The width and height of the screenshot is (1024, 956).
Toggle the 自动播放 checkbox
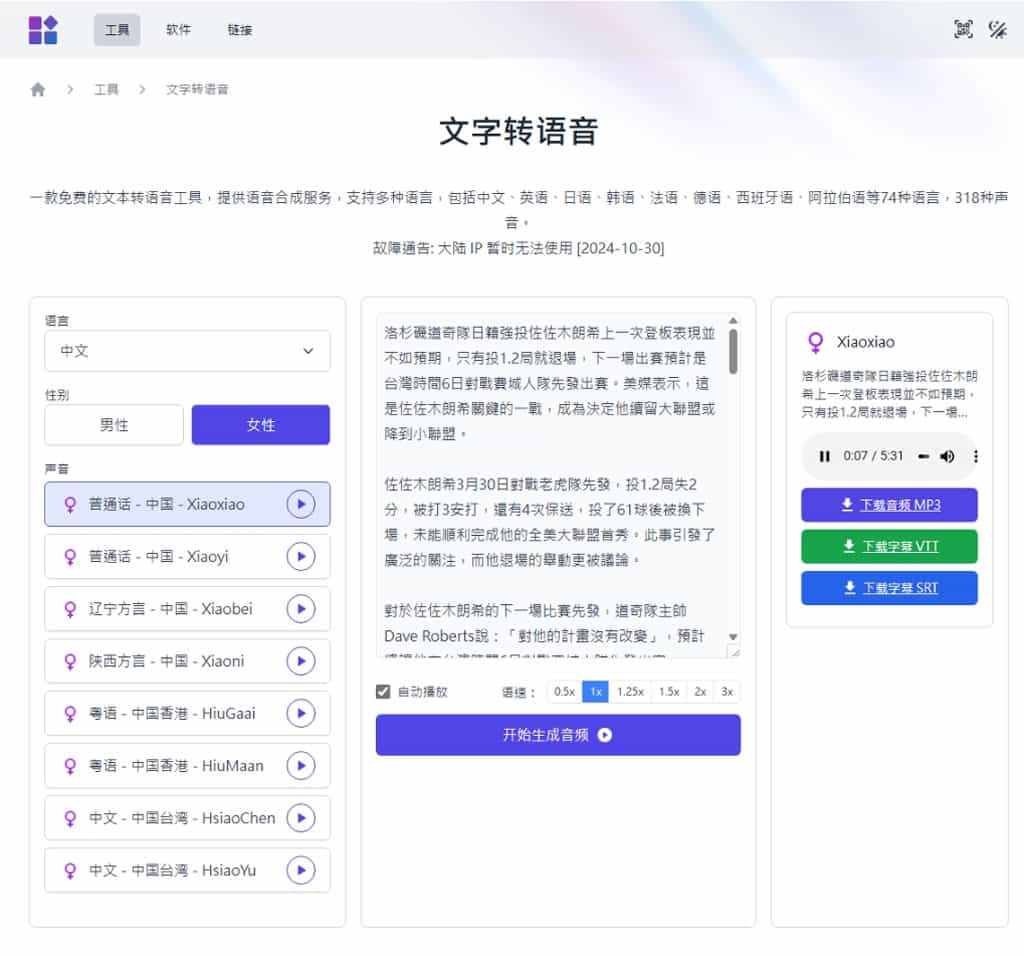(x=383, y=691)
